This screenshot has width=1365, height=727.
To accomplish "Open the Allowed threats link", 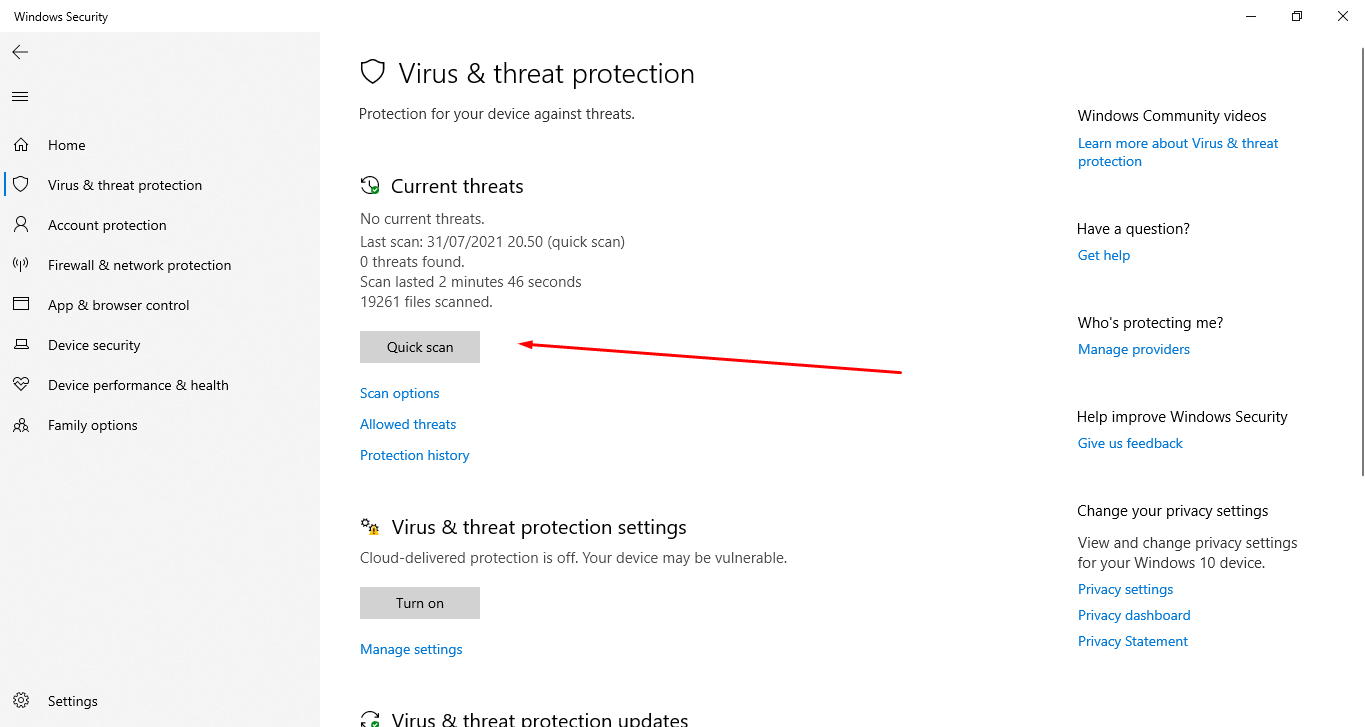I will click(408, 424).
